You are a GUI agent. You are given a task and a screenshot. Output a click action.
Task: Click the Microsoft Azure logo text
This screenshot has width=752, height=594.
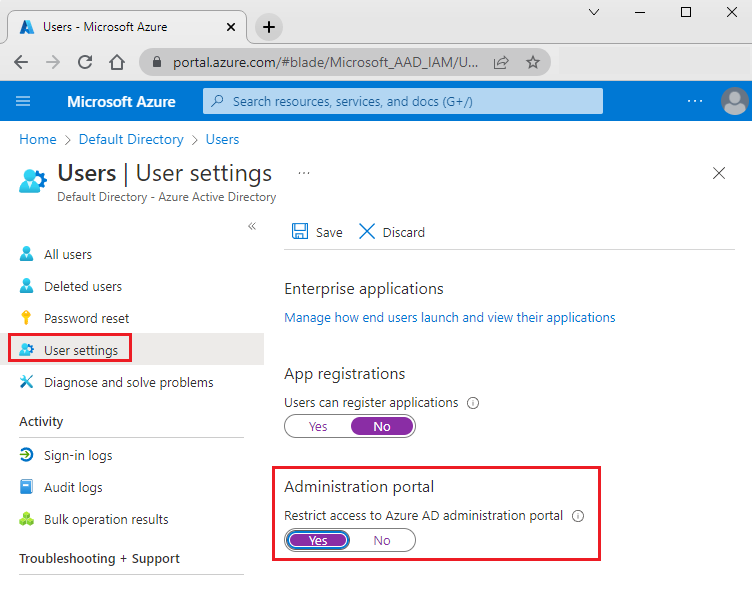[121, 102]
